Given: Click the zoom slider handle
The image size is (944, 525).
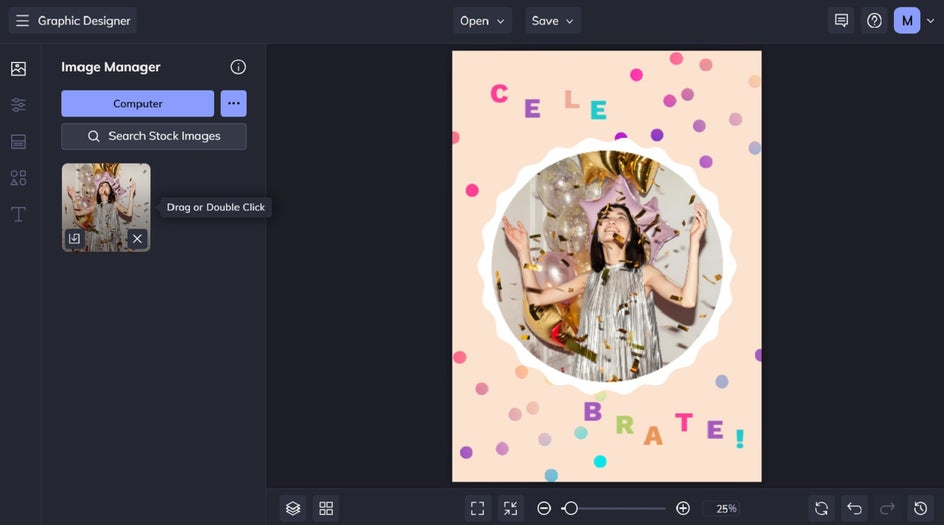Looking at the screenshot, I should (x=571, y=509).
